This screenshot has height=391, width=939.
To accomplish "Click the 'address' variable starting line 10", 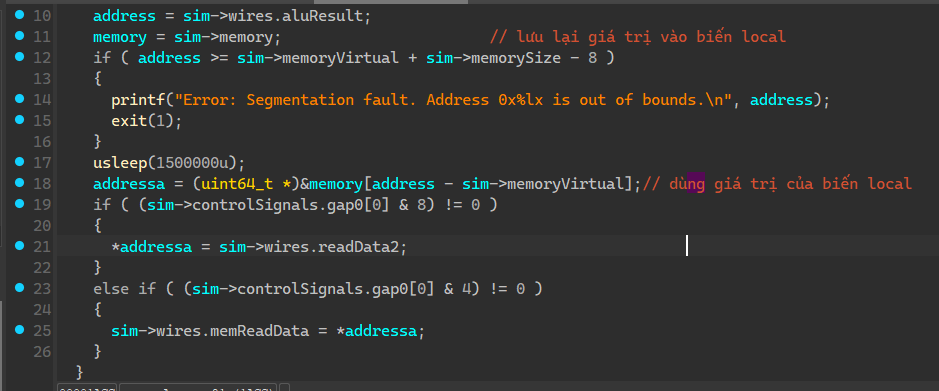I will (124, 16).
